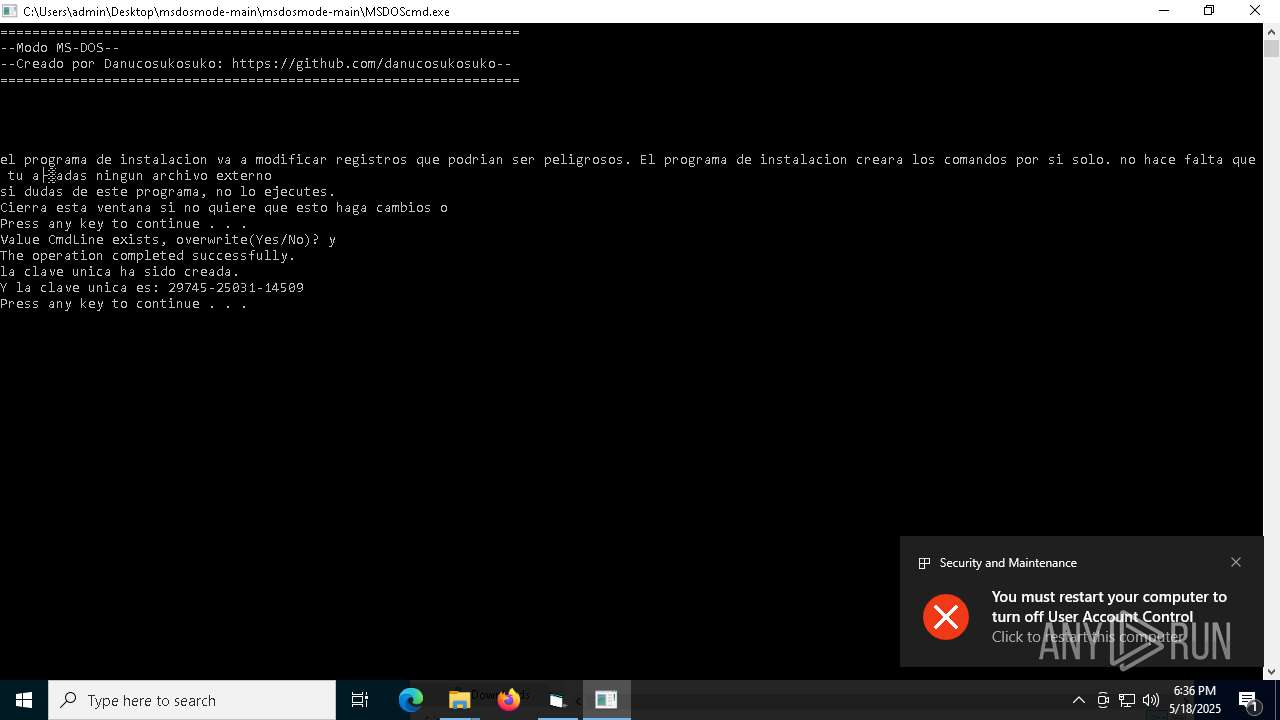
Task: Click 'Value CmdLine exists, overwrite' prompt line
Action: [x=168, y=240]
